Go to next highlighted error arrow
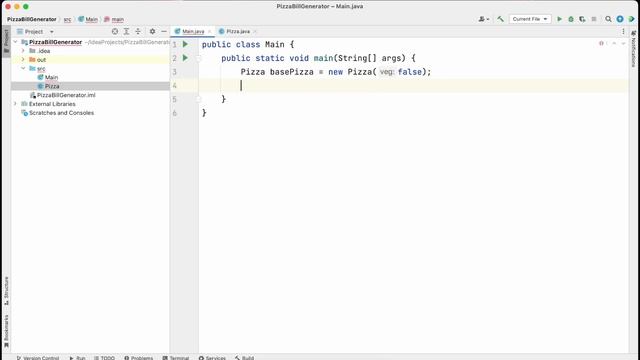The height and width of the screenshot is (360, 640). [623, 43]
